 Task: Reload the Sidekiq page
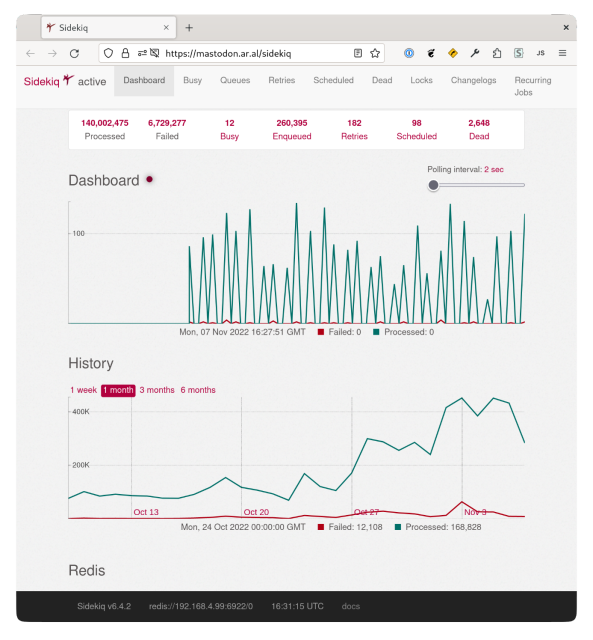click(x=74, y=53)
